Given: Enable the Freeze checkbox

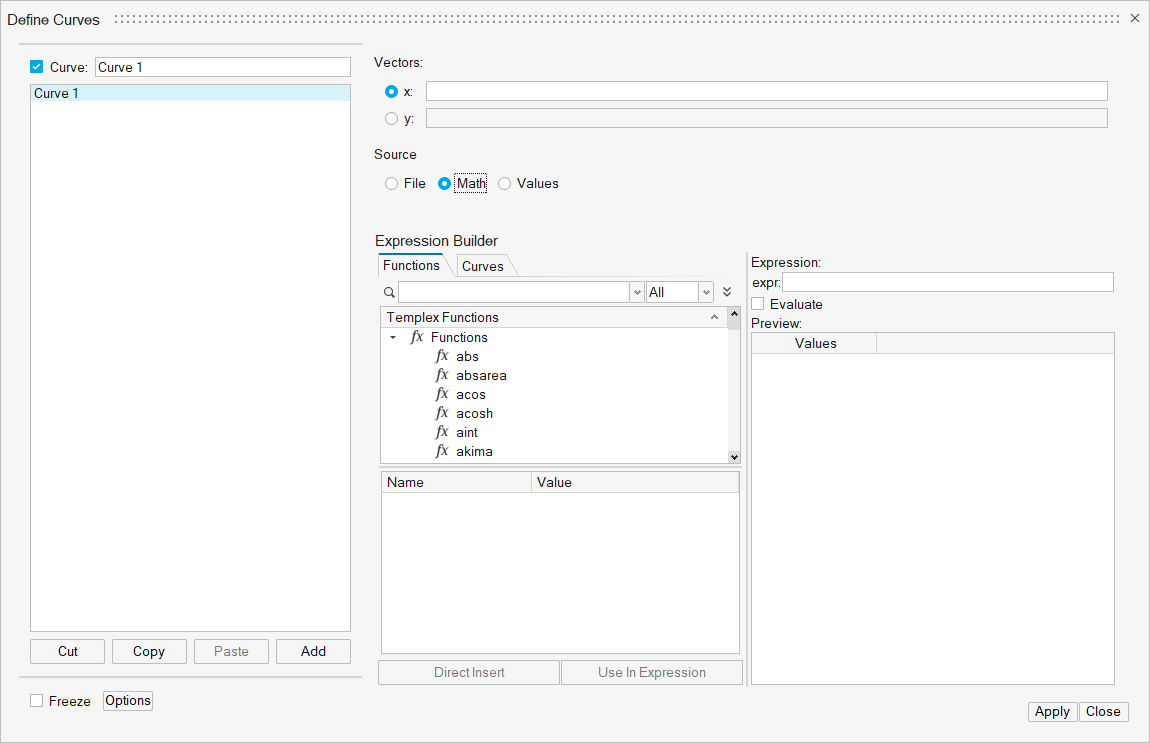Looking at the screenshot, I should [37, 701].
